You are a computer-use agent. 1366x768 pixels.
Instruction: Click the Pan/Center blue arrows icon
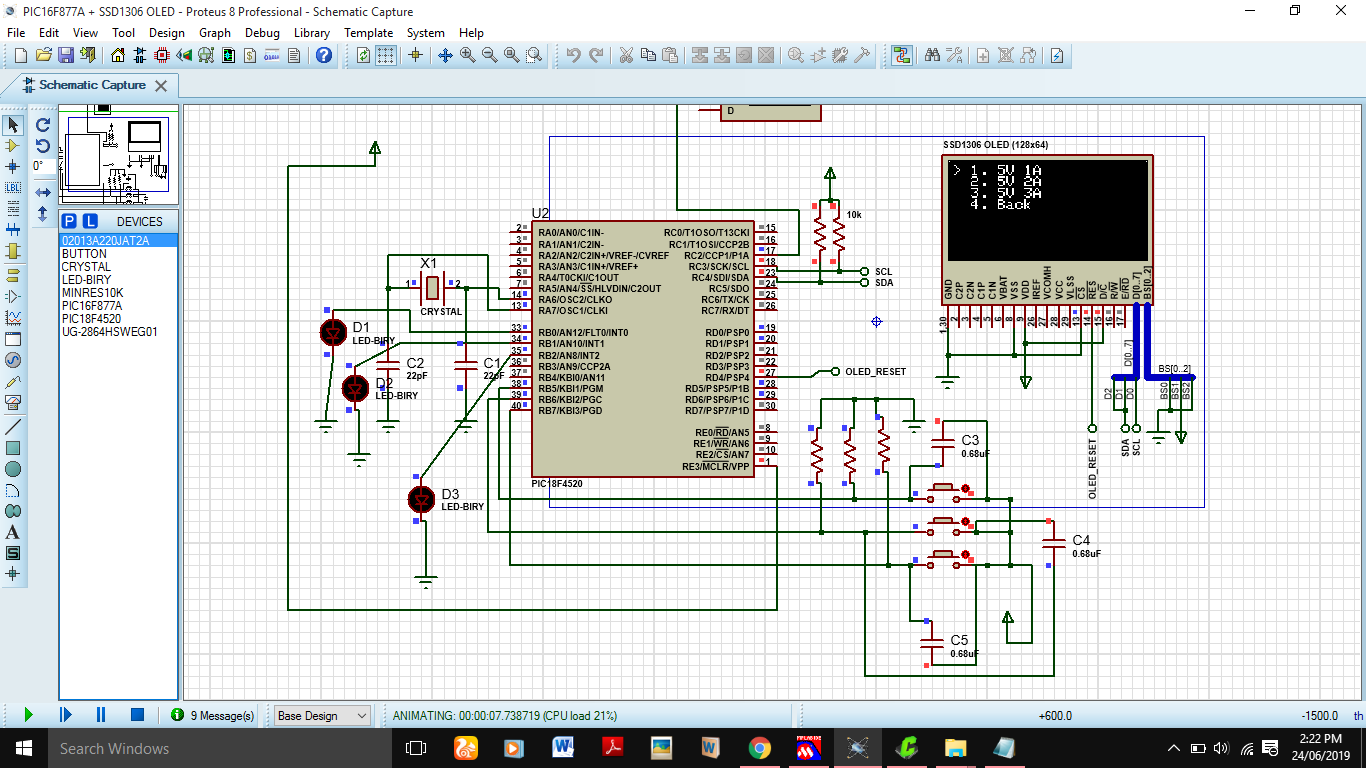pos(446,55)
